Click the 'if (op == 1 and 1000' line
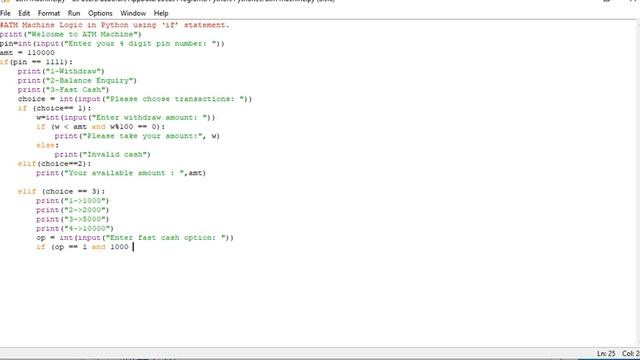The image size is (640, 360). (82, 247)
